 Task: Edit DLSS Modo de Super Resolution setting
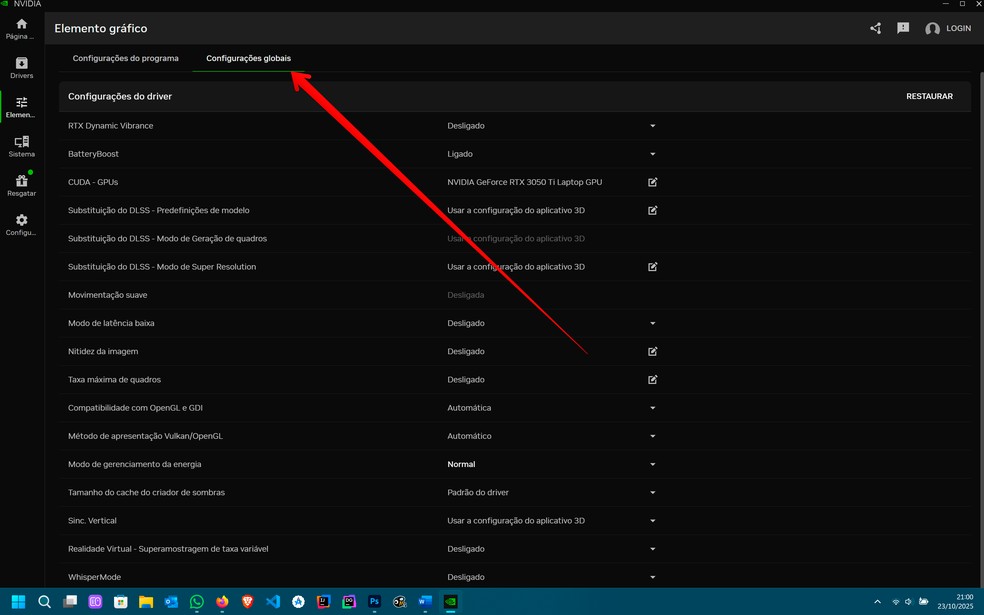pyautogui.click(x=652, y=267)
